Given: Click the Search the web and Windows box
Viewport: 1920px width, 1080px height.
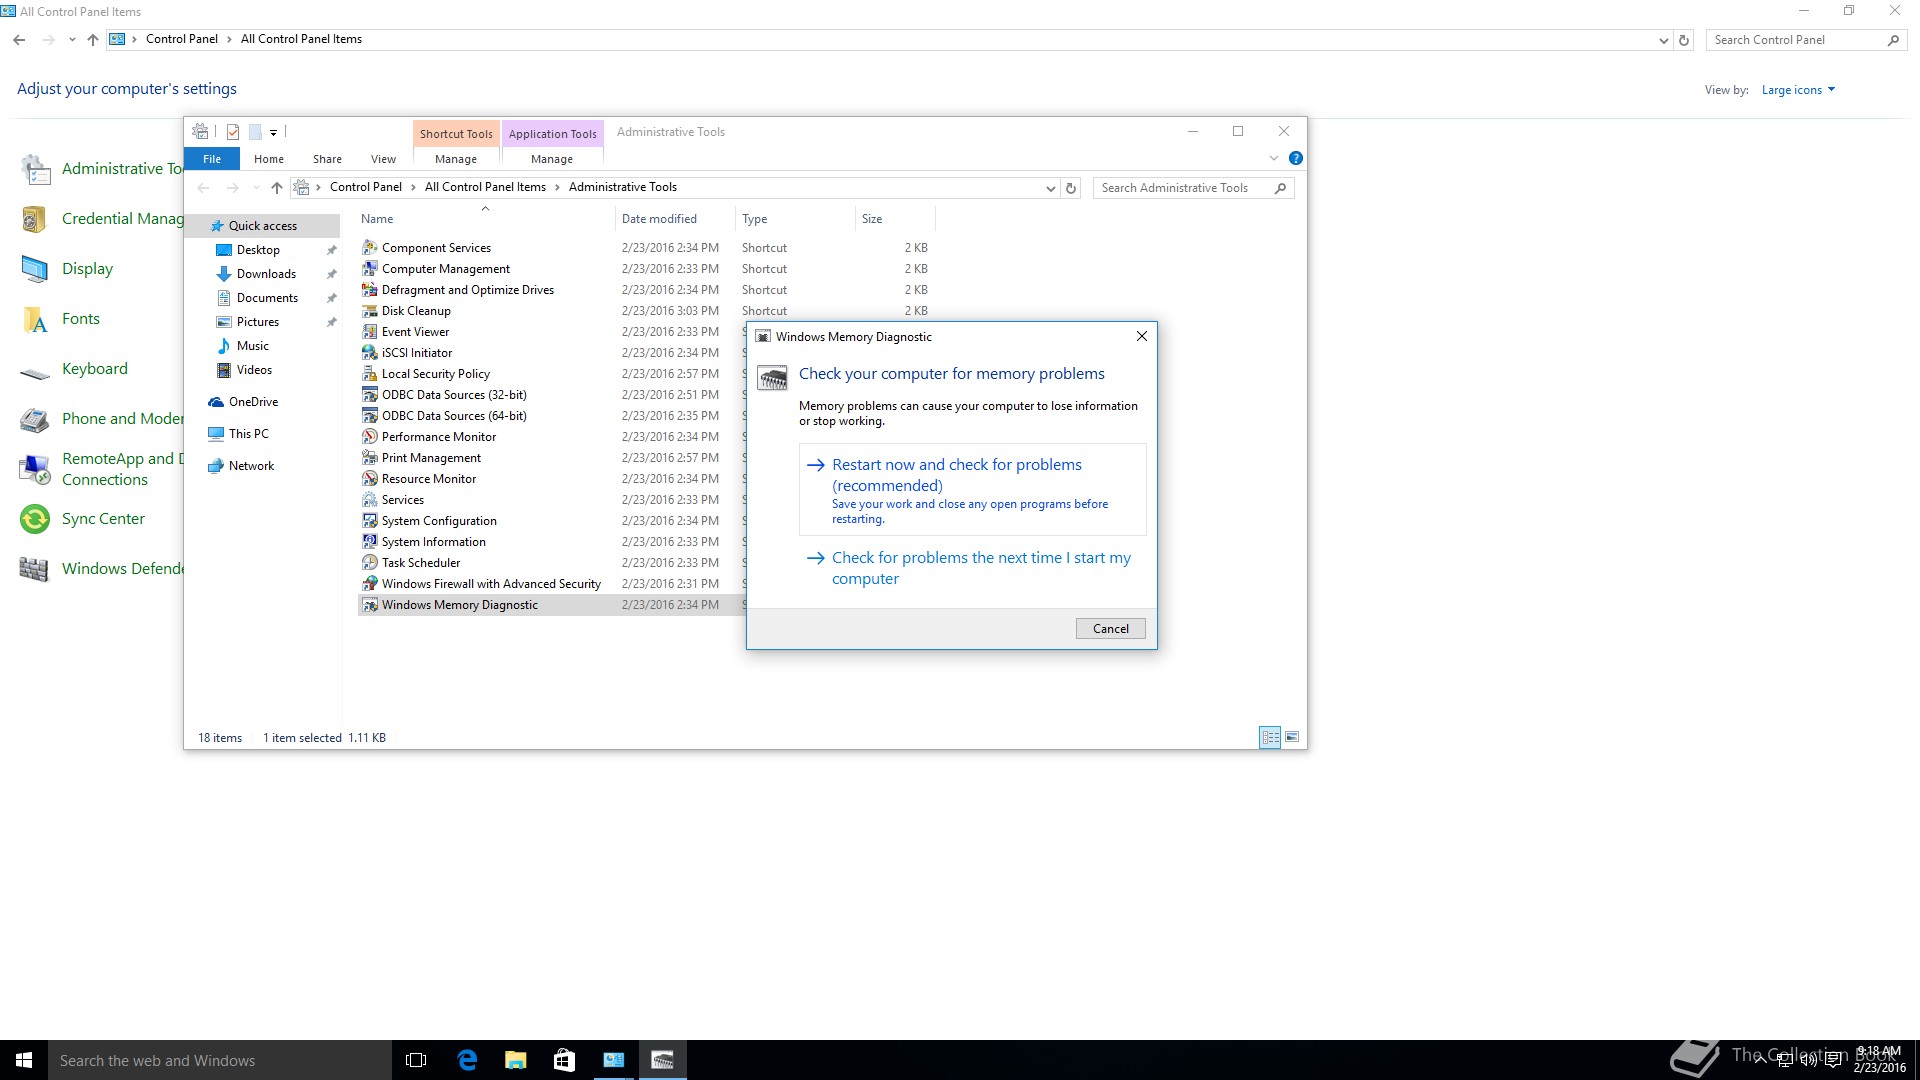Looking at the screenshot, I should coord(220,1060).
